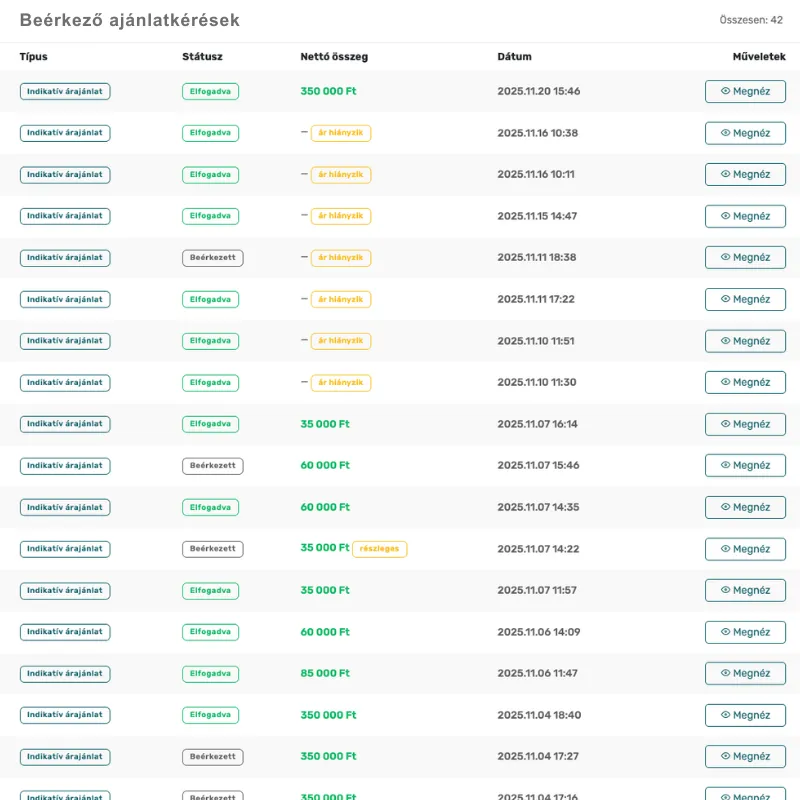Viewport: 800px width, 800px height.
Task: Click the eye icon in the 2025.11.16 10:38 row
Action: [725, 133]
